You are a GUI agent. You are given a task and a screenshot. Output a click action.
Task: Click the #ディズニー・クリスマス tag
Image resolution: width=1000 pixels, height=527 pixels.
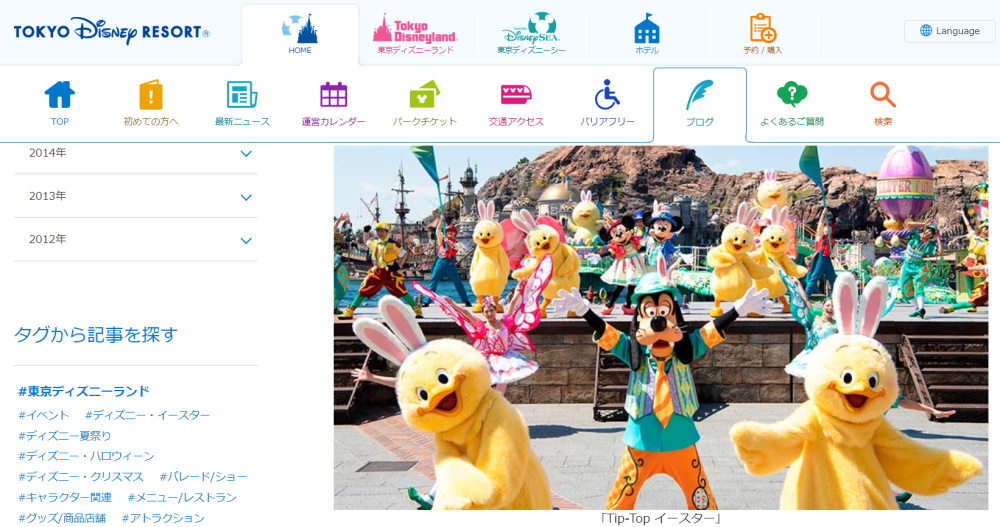click(80, 477)
